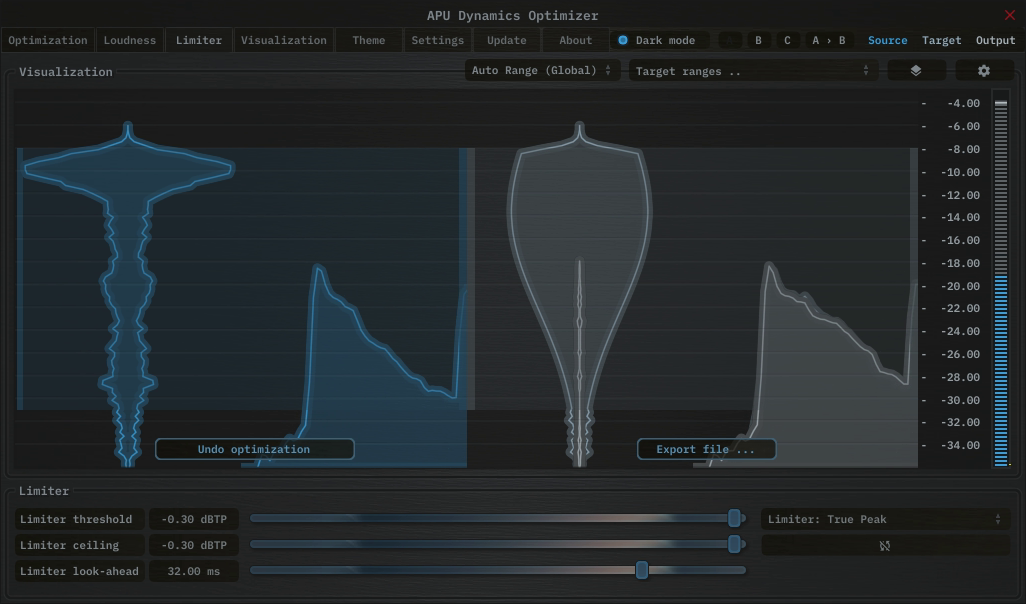Click the layers icon above the visualization
Image resolution: width=1026 pixels, height=604 pixels.
coord(915,70)
